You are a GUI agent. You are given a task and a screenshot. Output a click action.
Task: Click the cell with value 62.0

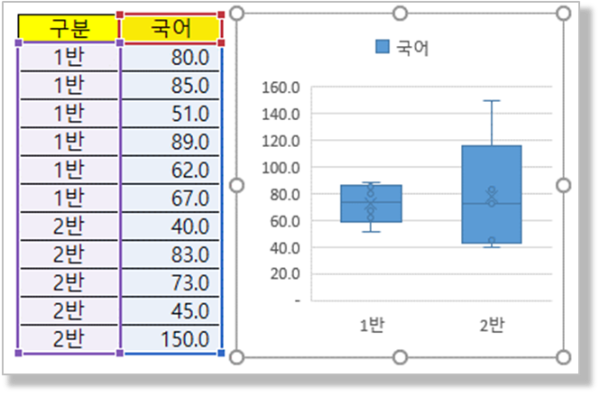171,169
